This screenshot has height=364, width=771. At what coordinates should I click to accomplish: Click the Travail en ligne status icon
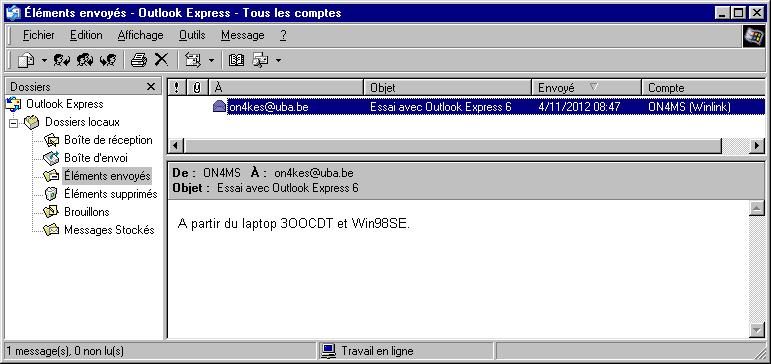328,351
